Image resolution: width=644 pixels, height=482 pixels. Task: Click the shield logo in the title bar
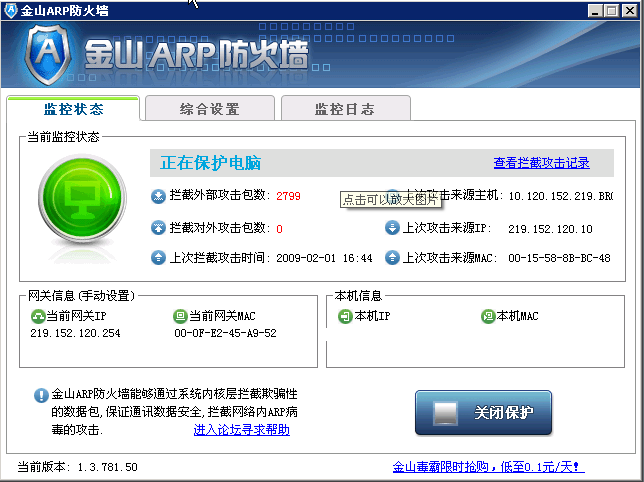click(x=11, y=10)
